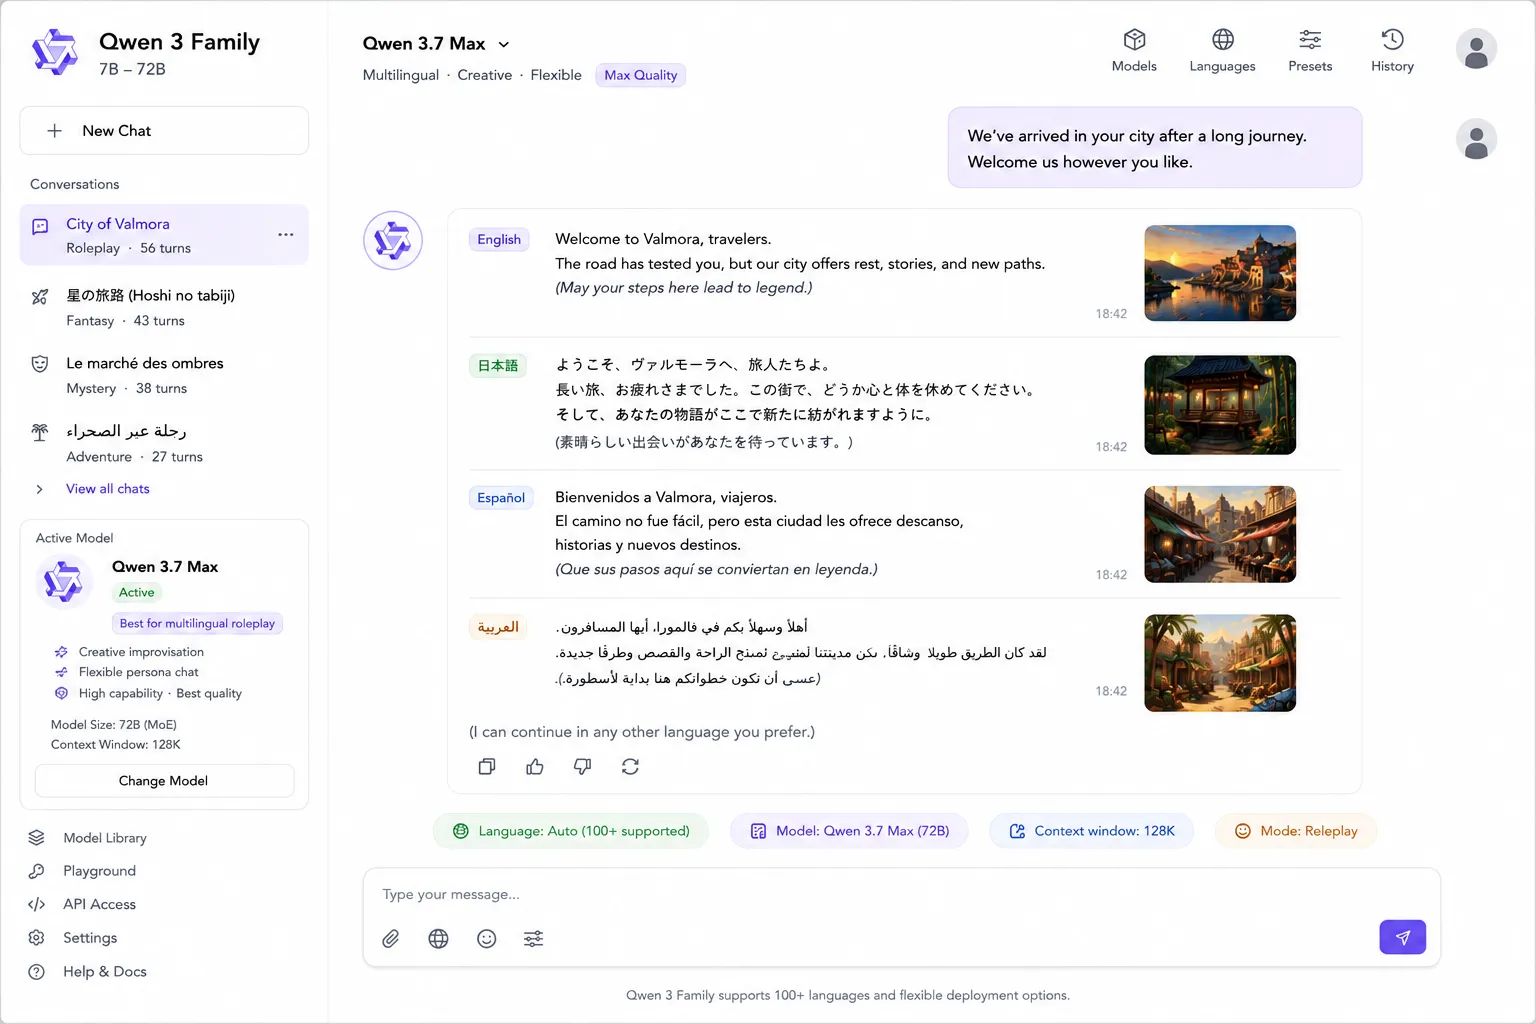Open the Presets sliders icon
This screenshot has width=1536, height=1024.
[x=1310, y=40]
